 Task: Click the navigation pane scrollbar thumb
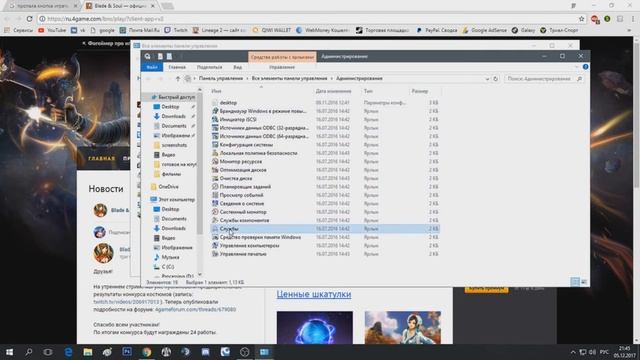[x=200, y=164]
